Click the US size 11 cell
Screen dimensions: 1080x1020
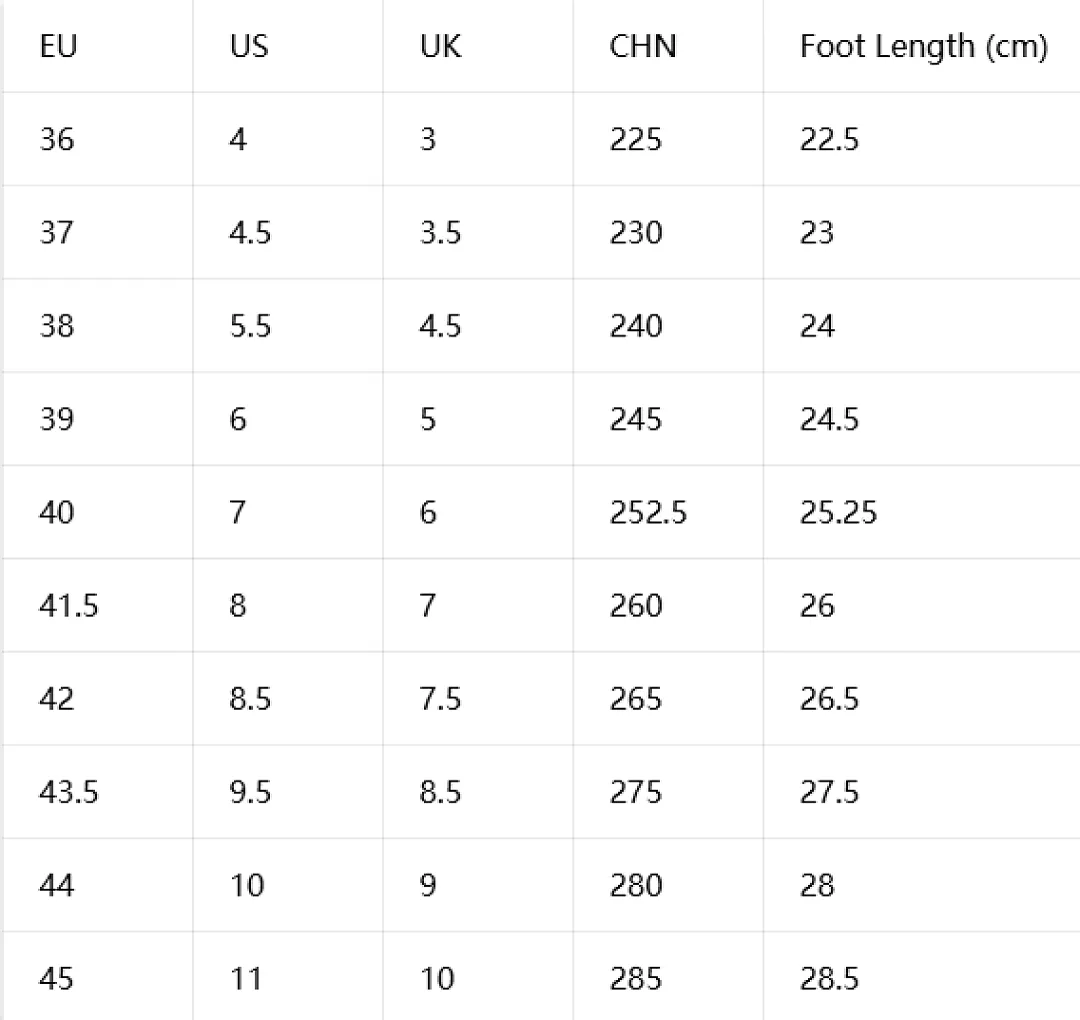click(288, 977)
